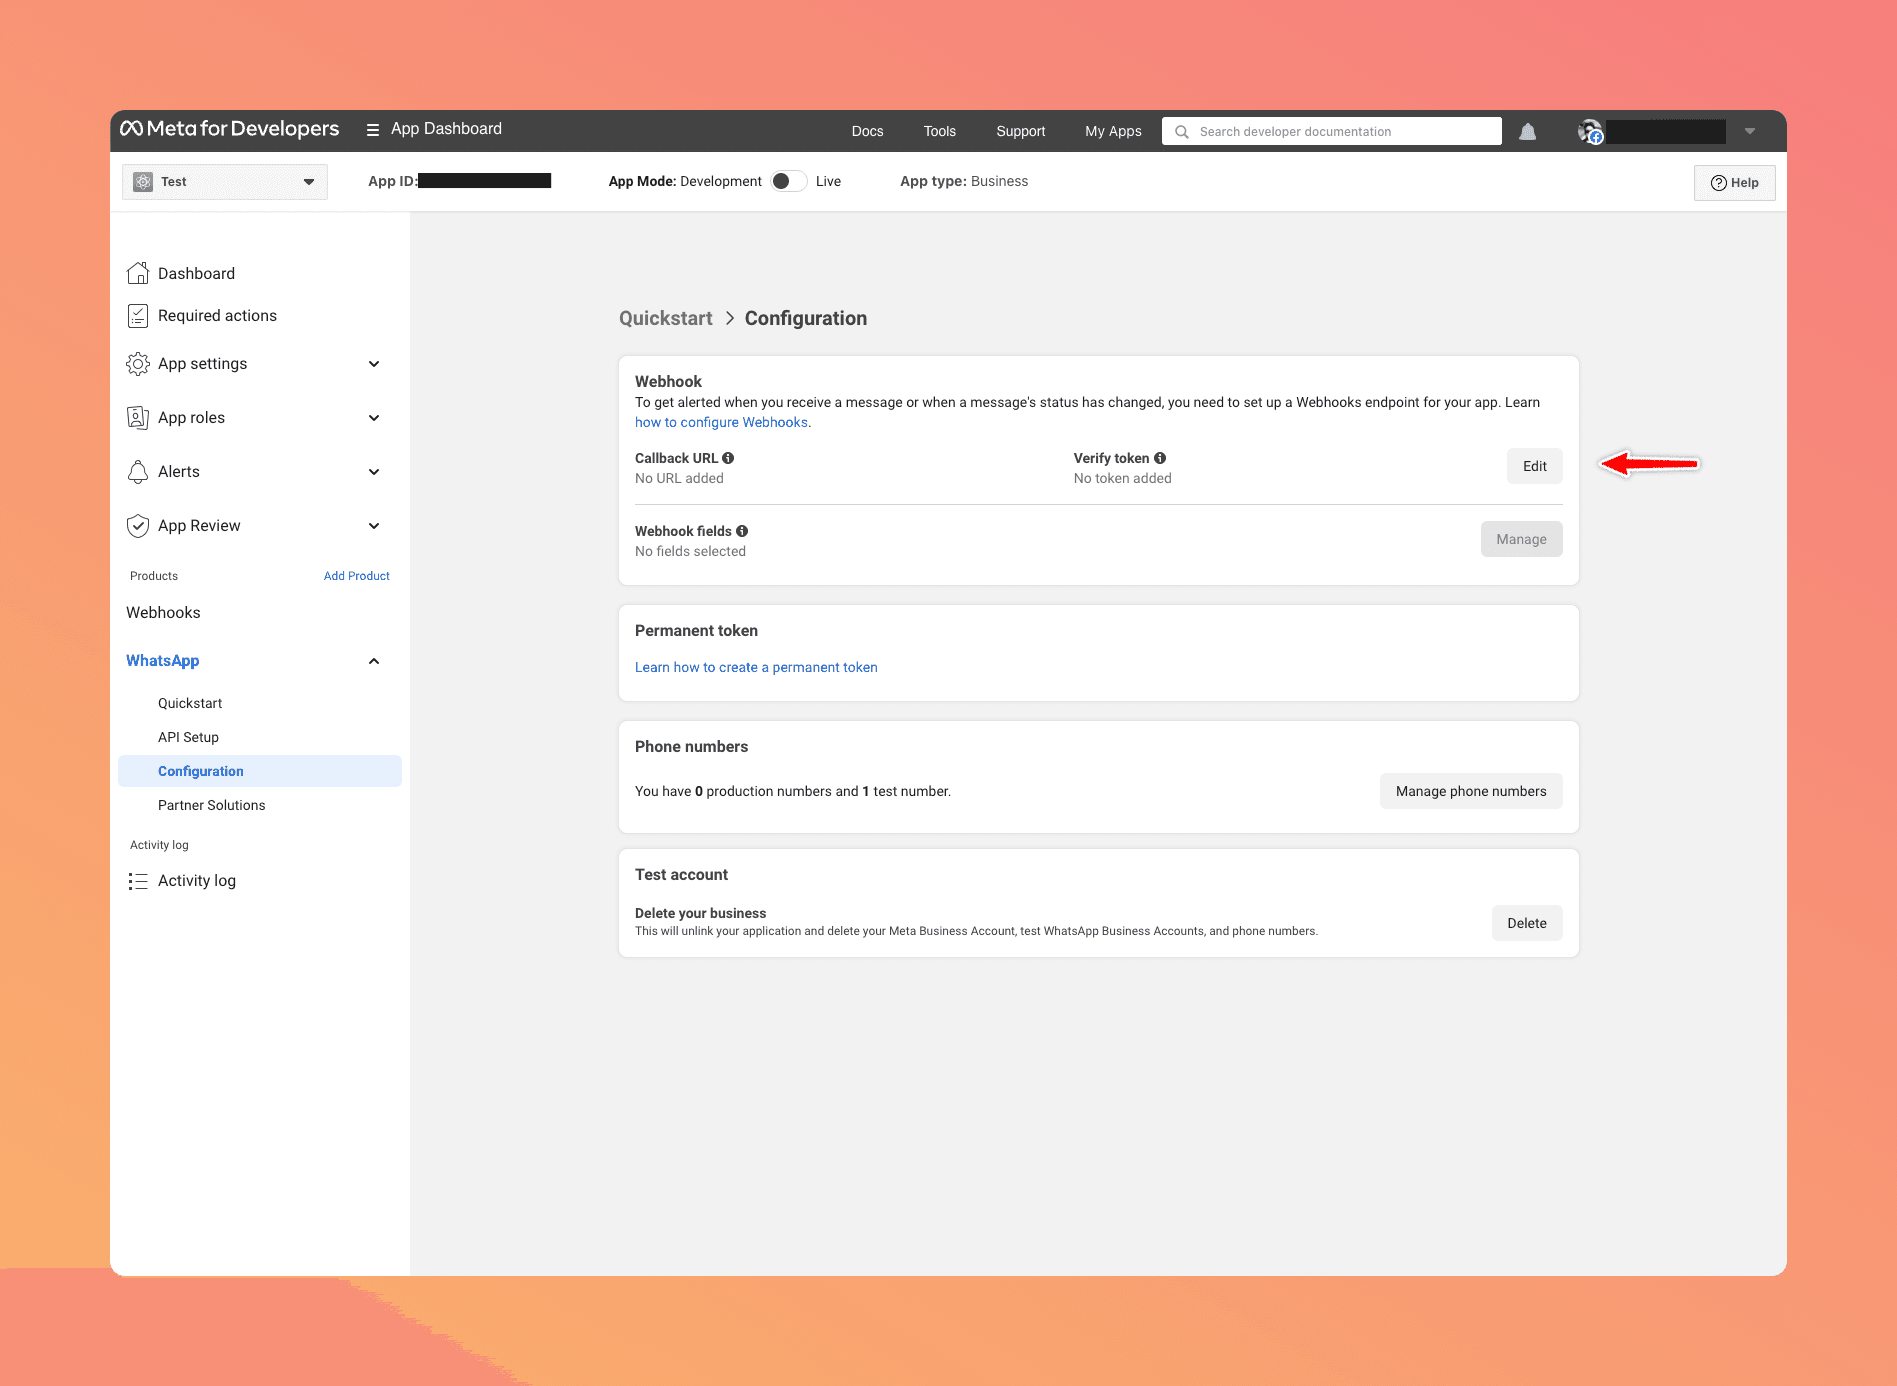Image resolution: width=1897 pixels, height=1386 pixels.
Task: Click Add Product link
Action: [357, 576]
